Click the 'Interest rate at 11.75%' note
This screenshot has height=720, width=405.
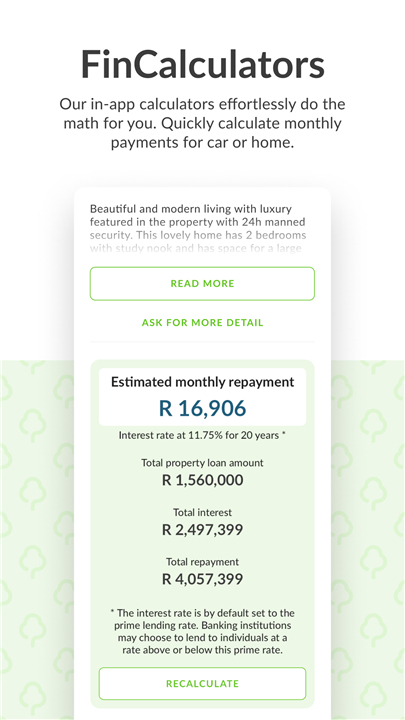tap(202, 435)
